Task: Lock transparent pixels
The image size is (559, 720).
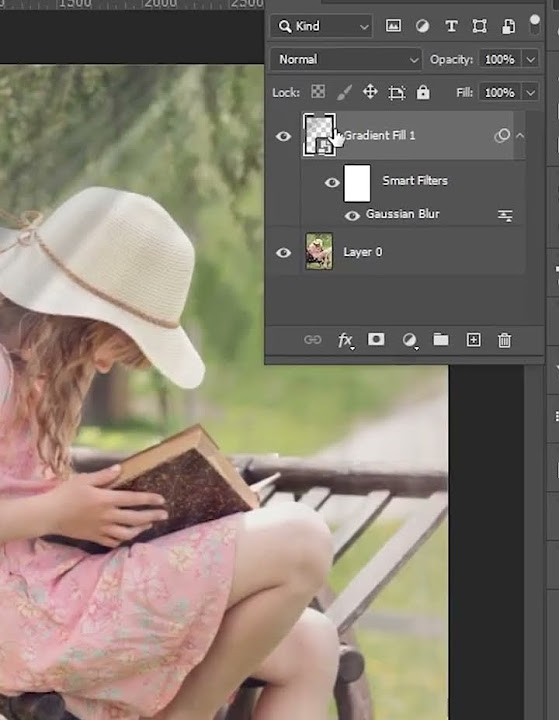Action: click(x=318, y=92)
